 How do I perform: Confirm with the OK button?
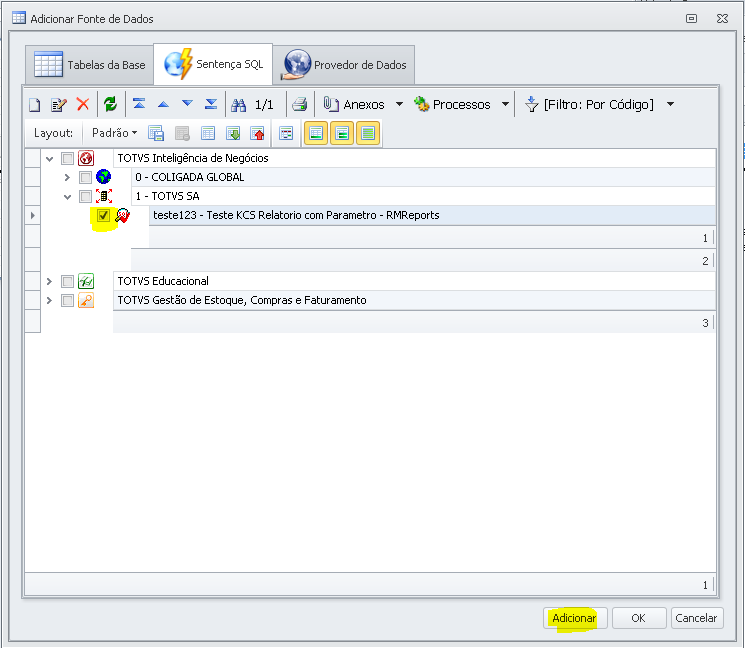tap(639, 618)
